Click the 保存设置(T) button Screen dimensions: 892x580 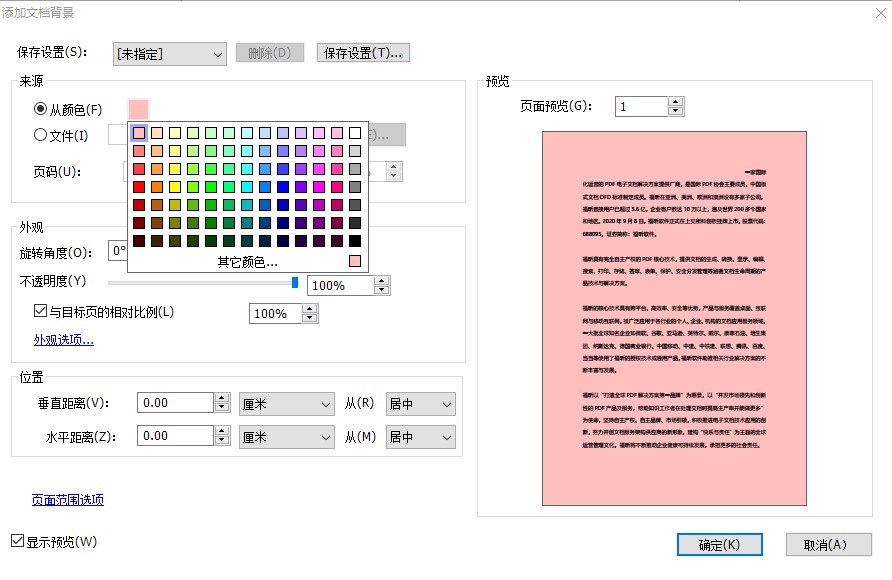click(363, 52)
